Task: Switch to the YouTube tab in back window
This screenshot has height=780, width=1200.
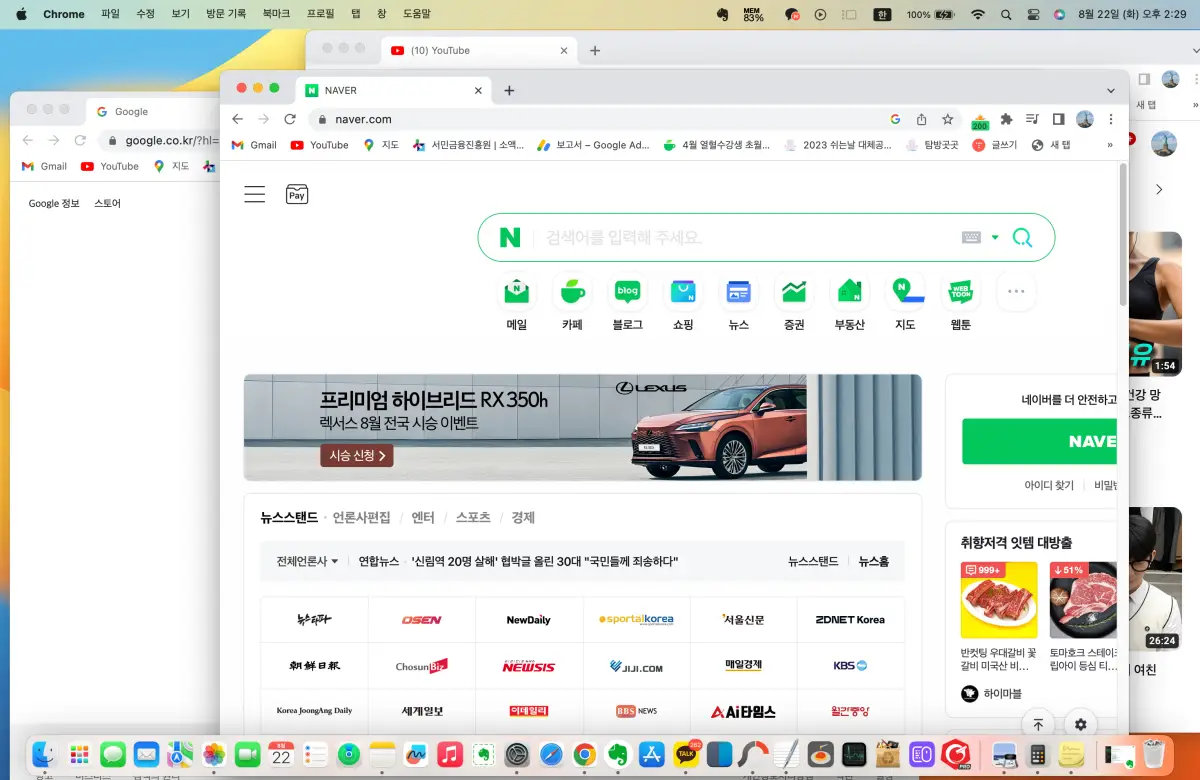Action: [x=480, y=50]
